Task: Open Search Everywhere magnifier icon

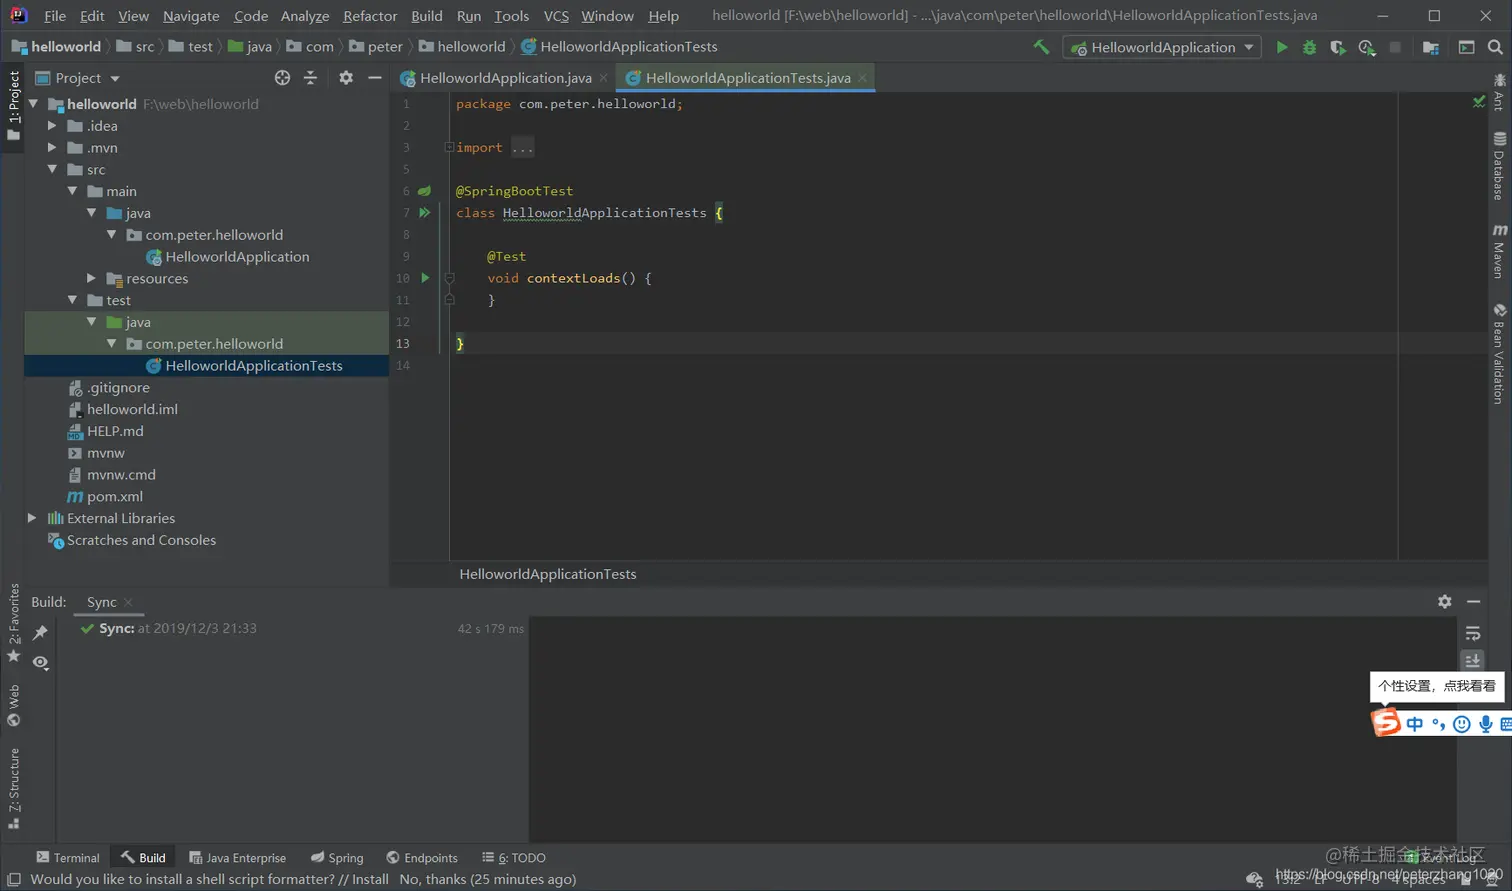Action: pos(1495,47)
